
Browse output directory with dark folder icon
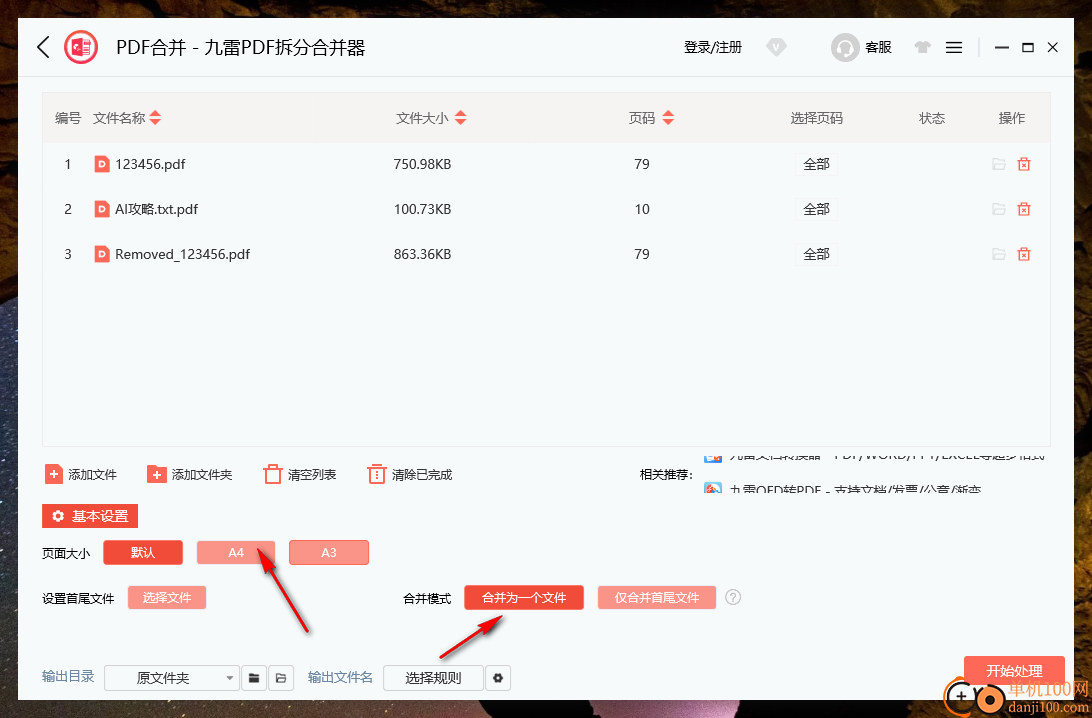254,678
